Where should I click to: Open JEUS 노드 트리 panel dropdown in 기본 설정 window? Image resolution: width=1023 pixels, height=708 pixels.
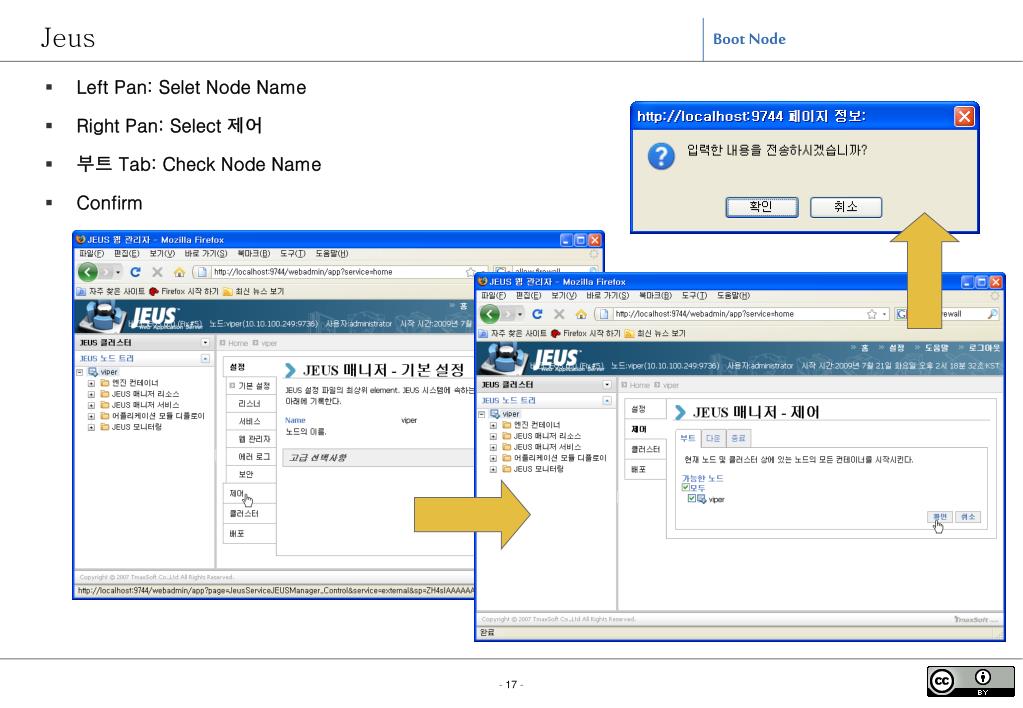205,358
